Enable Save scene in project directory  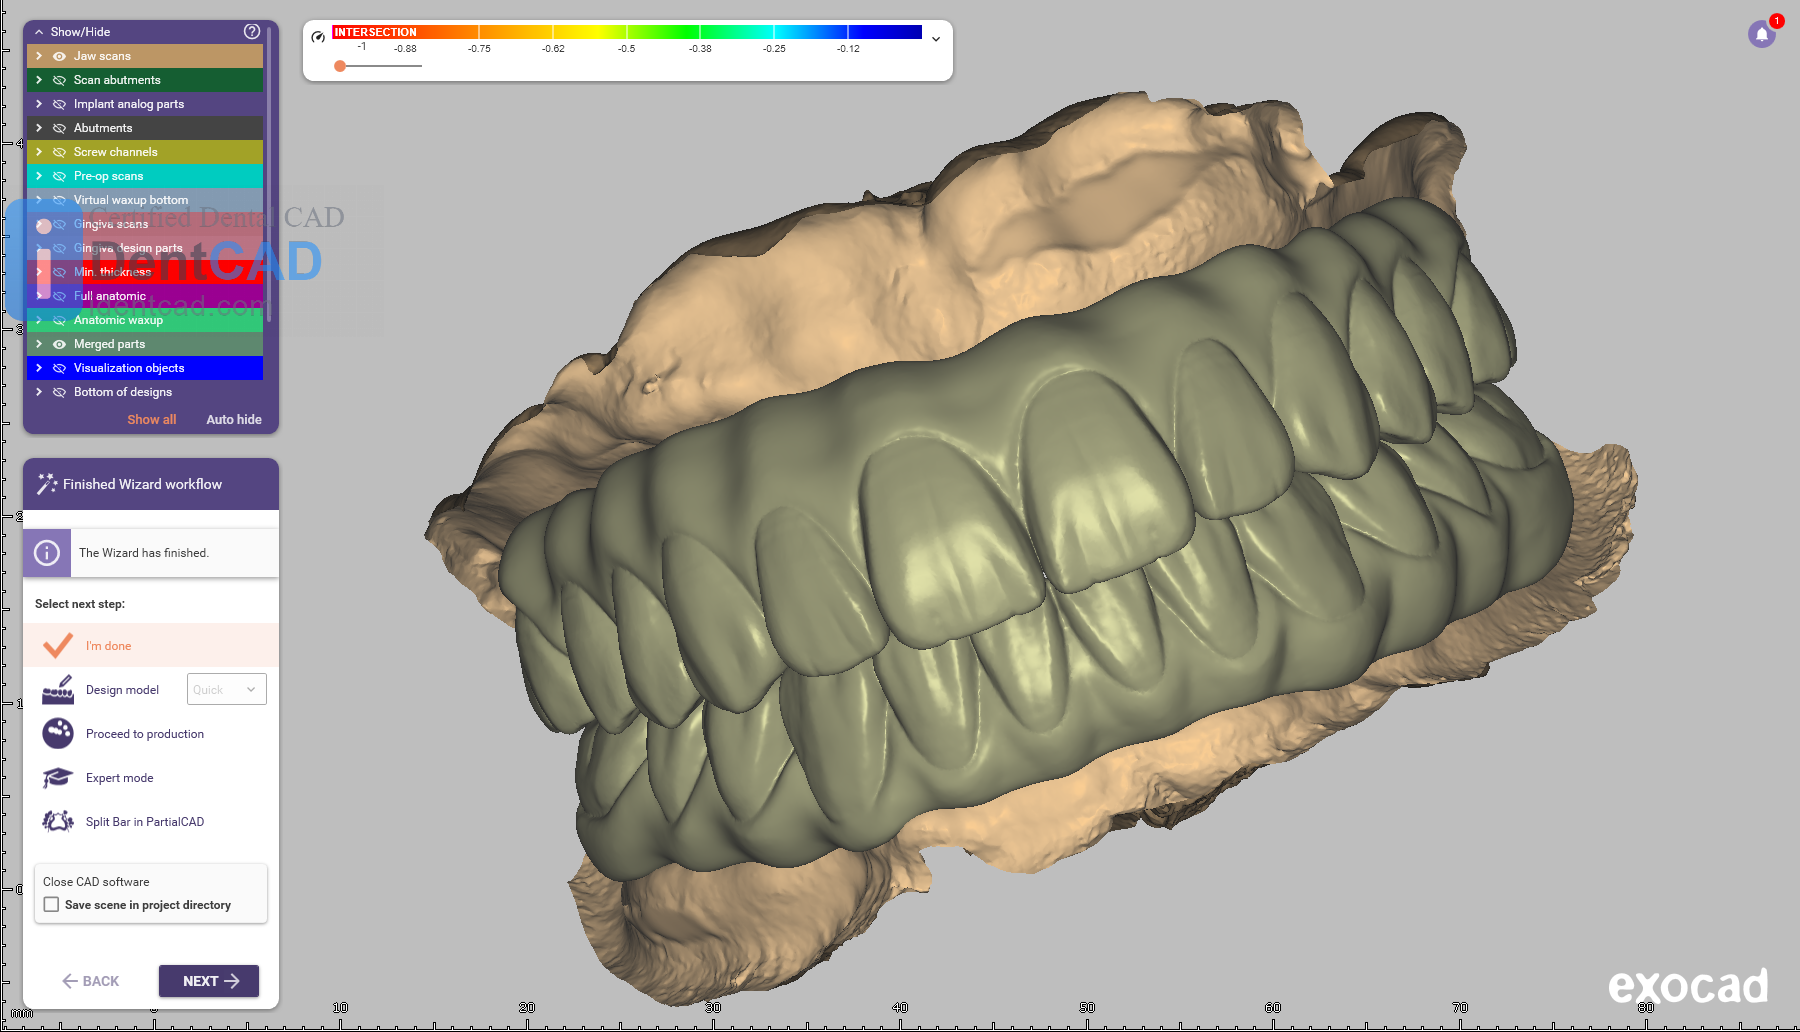(x=52, y=905)
